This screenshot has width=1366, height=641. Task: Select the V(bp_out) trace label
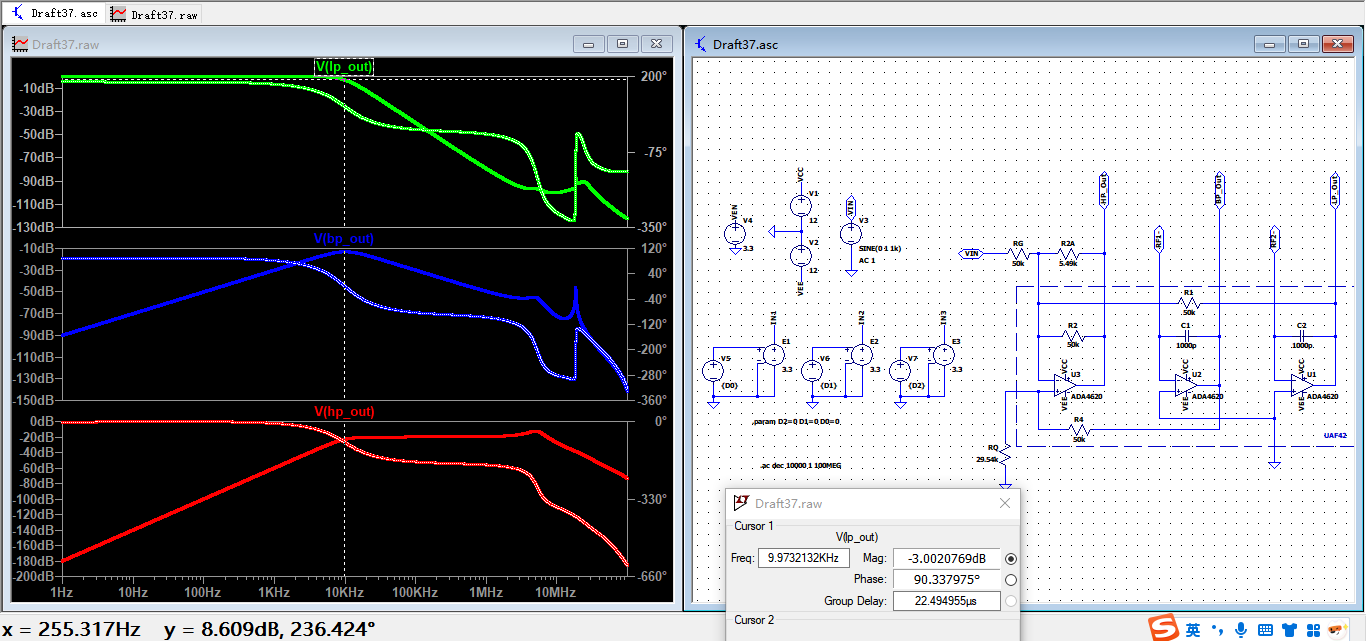(344, 239)
